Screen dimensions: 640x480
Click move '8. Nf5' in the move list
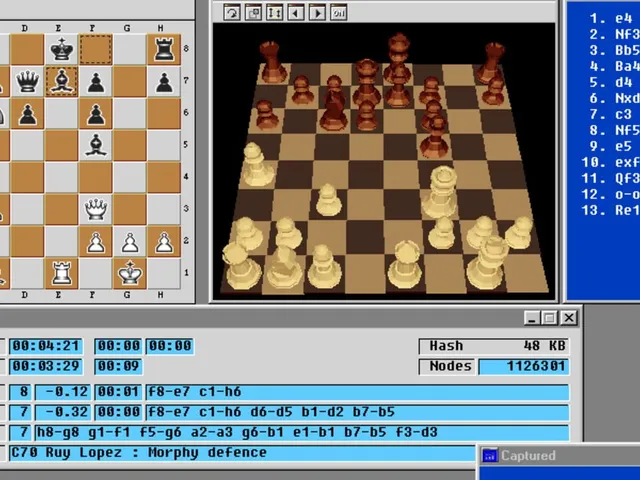coord(614,130)
